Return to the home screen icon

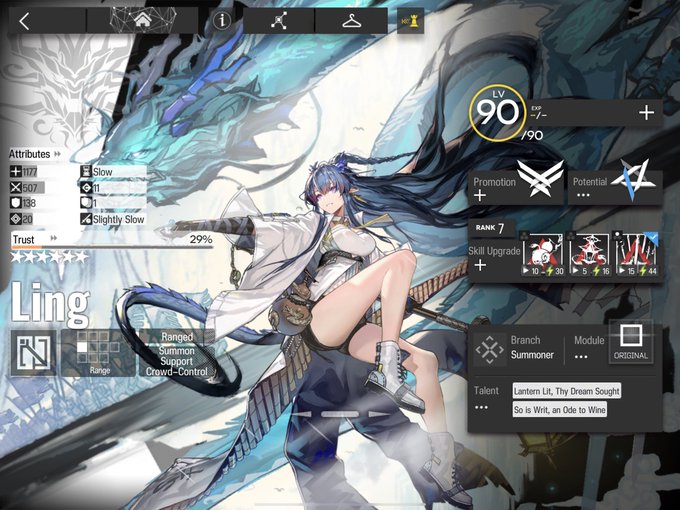point(142,20)
